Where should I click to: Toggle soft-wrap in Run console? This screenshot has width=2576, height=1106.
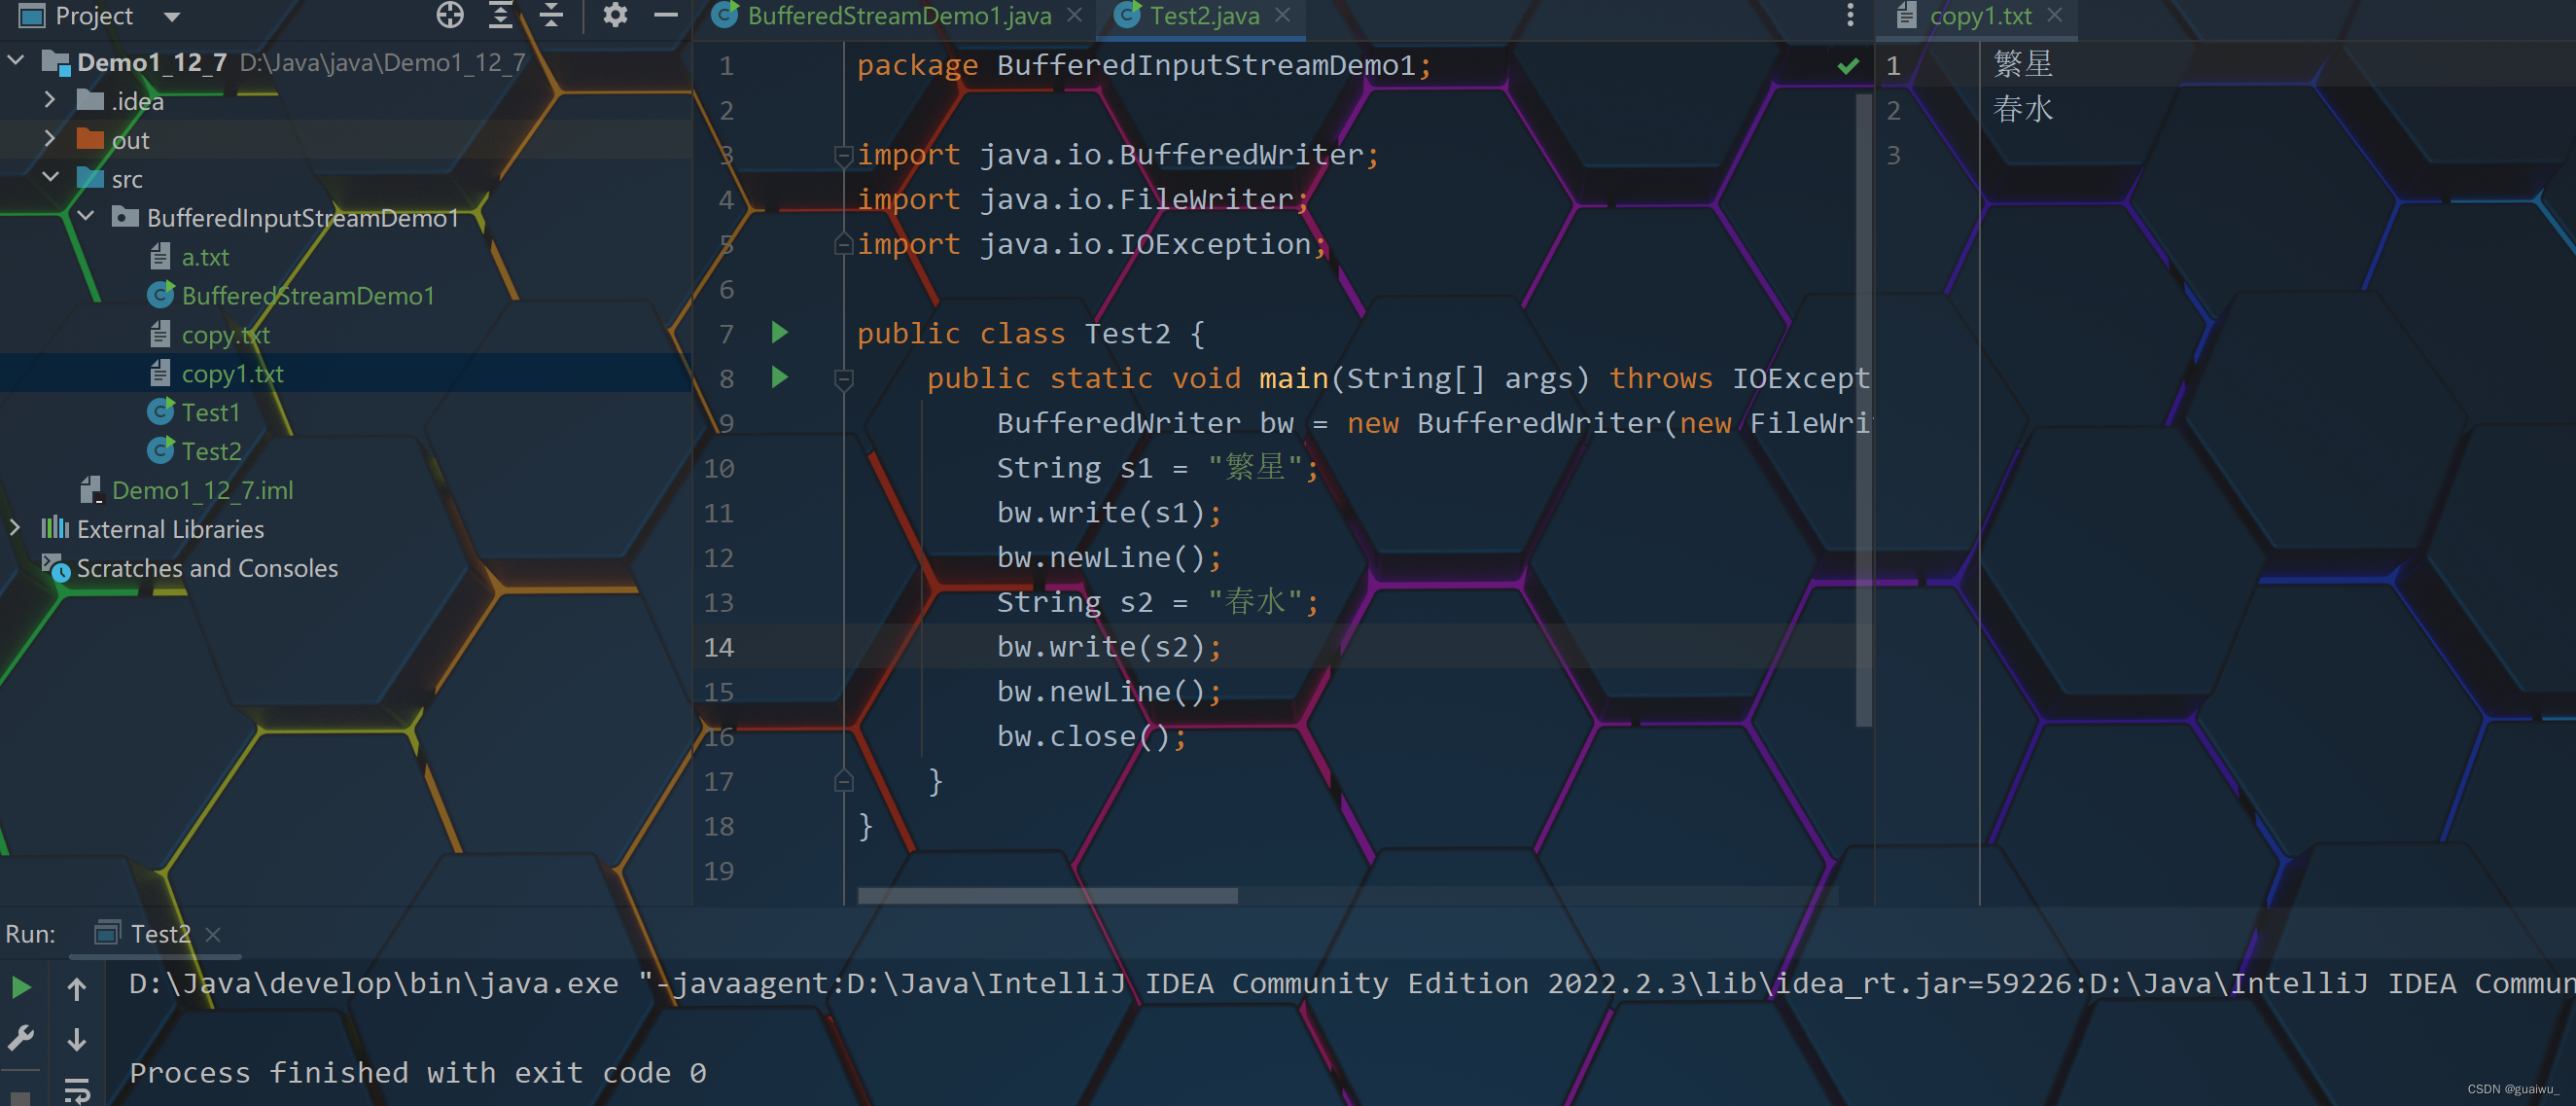pyautogui.click(x=77, y=1090)
